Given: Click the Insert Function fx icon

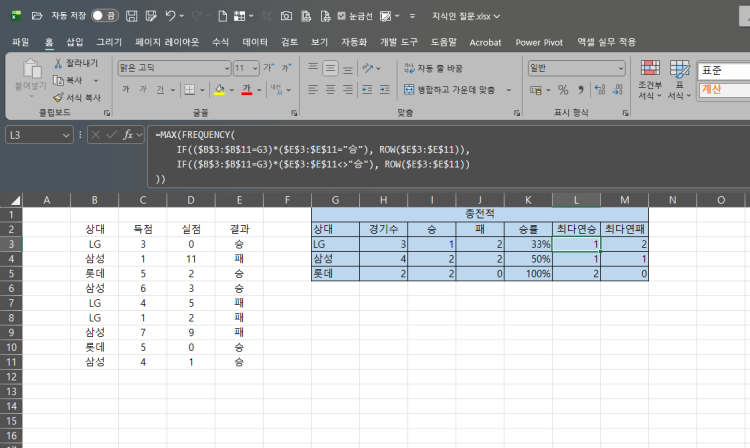Looking at the screenshot, I should 130,134.
